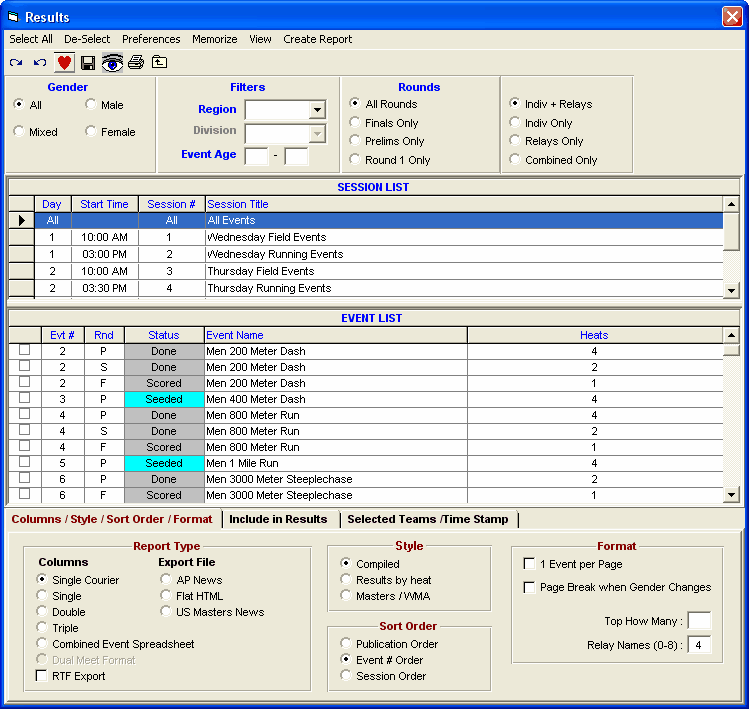The height and width of the screenshot is (709, 749).
Task: Click session list scroll down arrow
Action: [731, 290]
